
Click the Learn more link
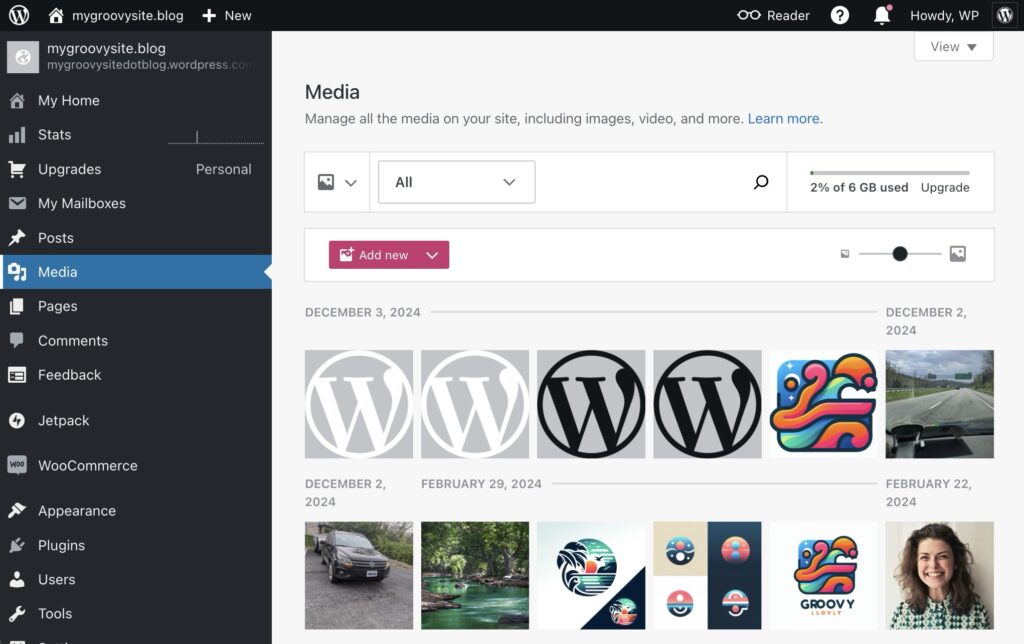tap(785, 118)
